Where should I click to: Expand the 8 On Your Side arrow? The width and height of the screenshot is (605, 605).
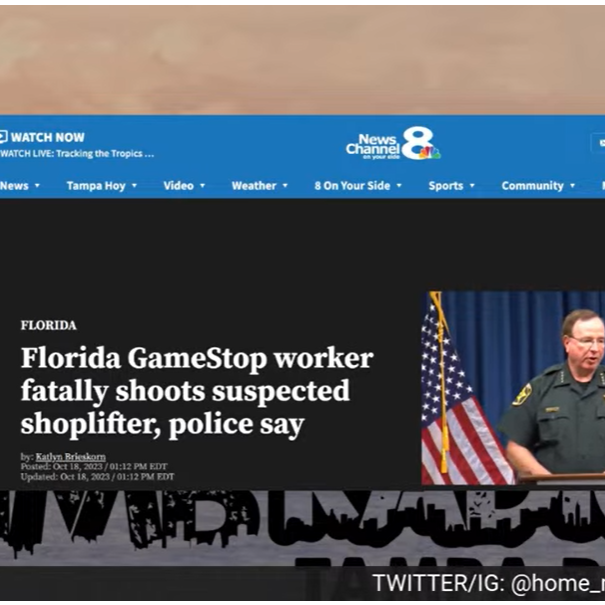(x=399, y=186)
